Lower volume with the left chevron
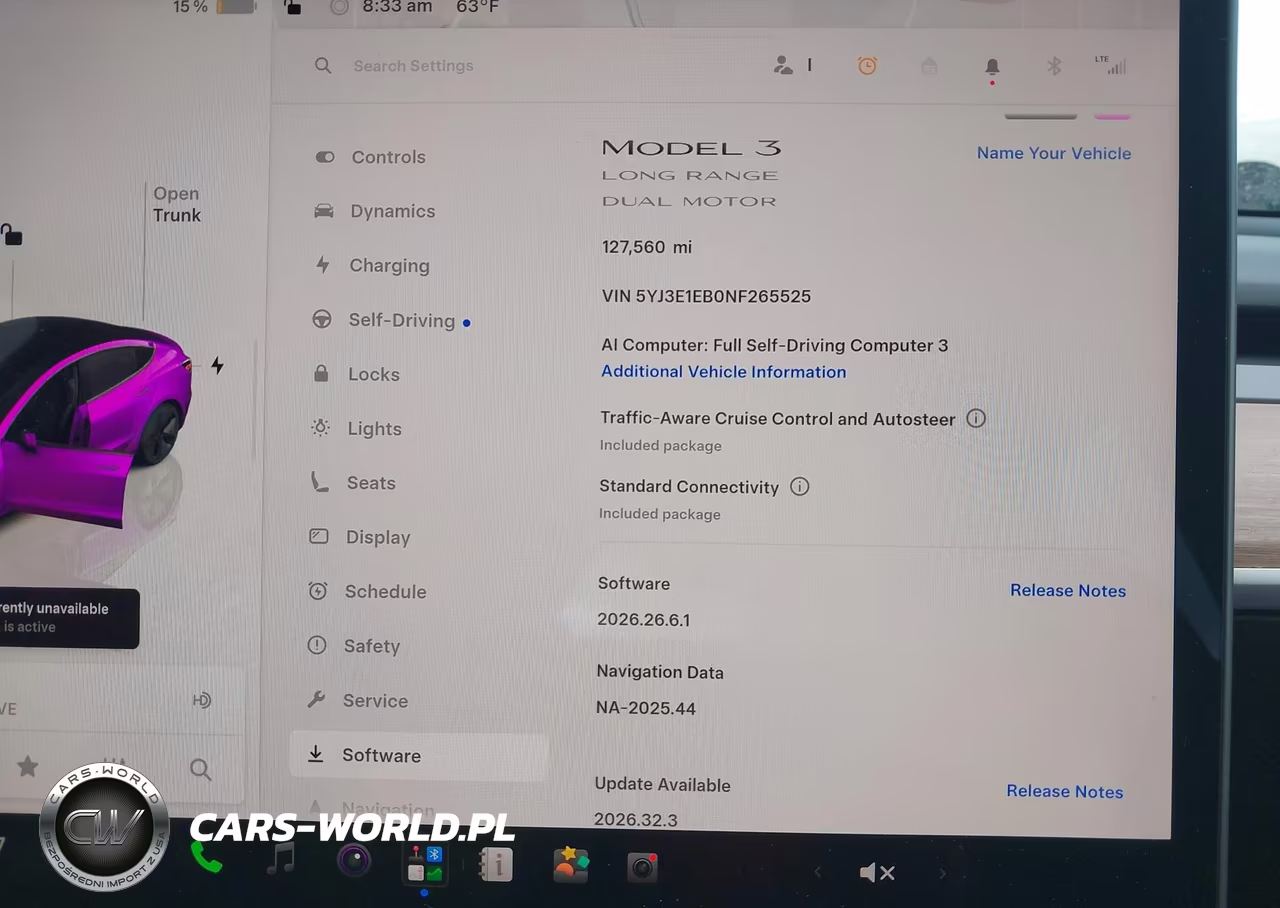 [x=817, y=872]
